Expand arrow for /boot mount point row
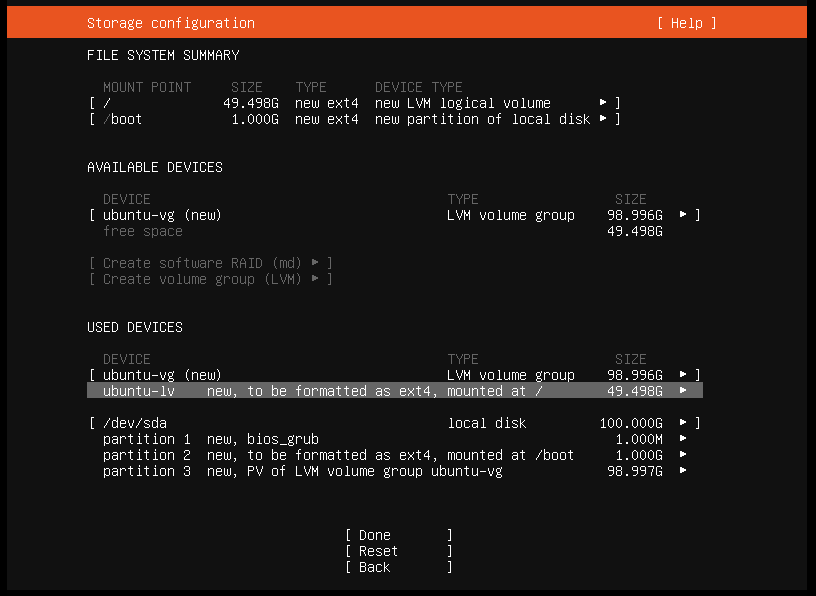Image resolution: width=816 pixels, height=596 pixels. [x=603, y=119]
